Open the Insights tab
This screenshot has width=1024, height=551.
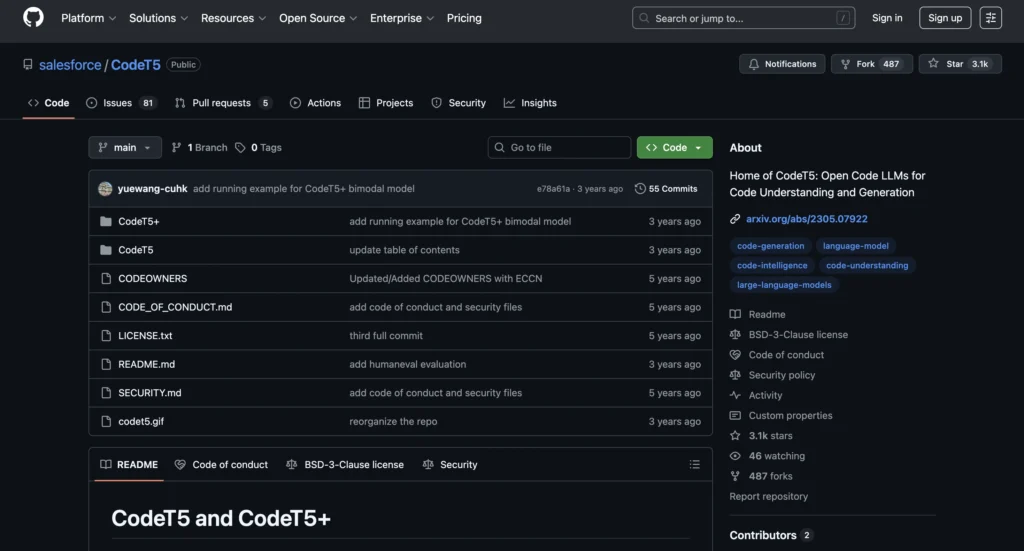[x=530, y=103]
